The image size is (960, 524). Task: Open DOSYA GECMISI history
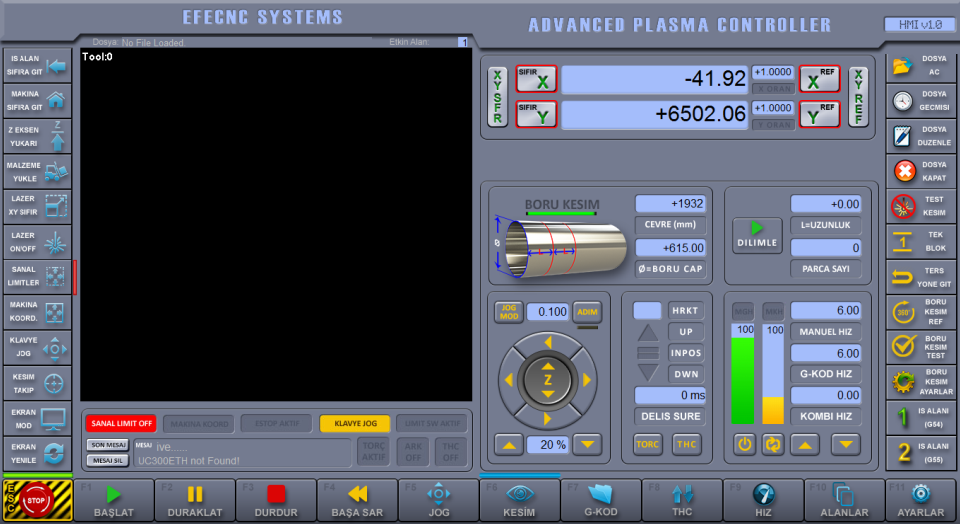(921, 101)
